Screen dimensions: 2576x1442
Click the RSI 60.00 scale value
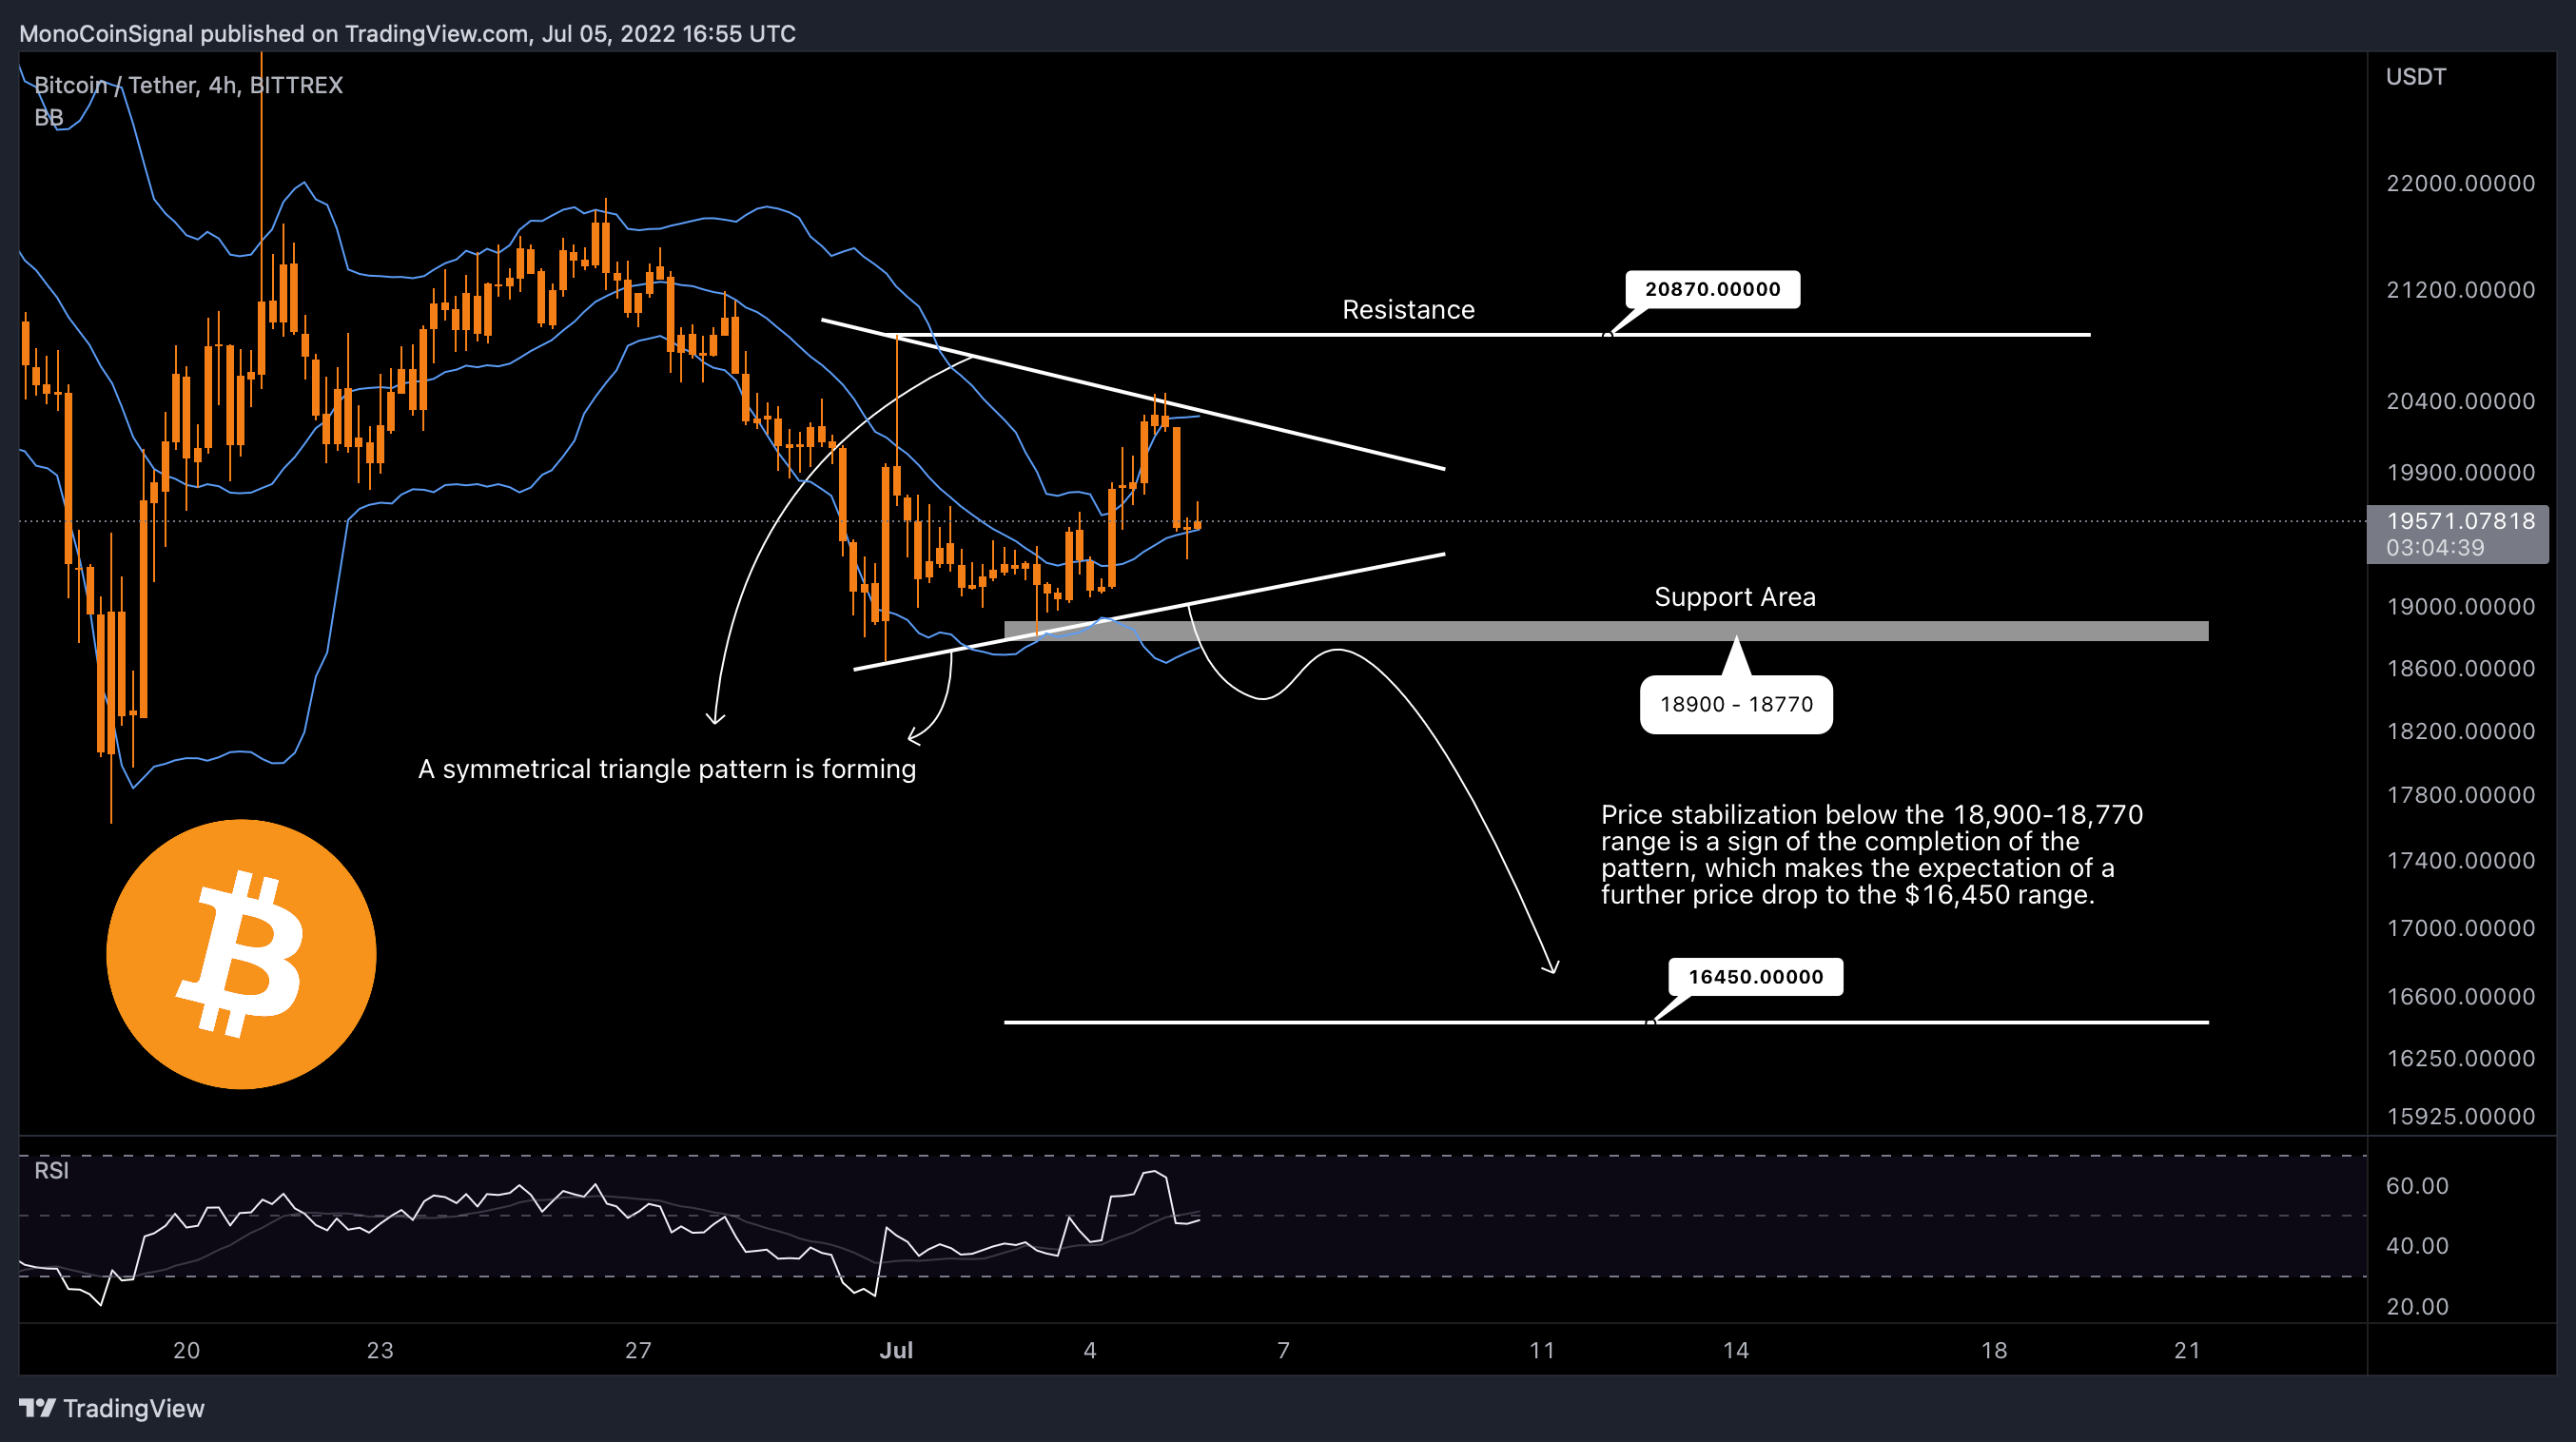(x=2416, y=1186)
